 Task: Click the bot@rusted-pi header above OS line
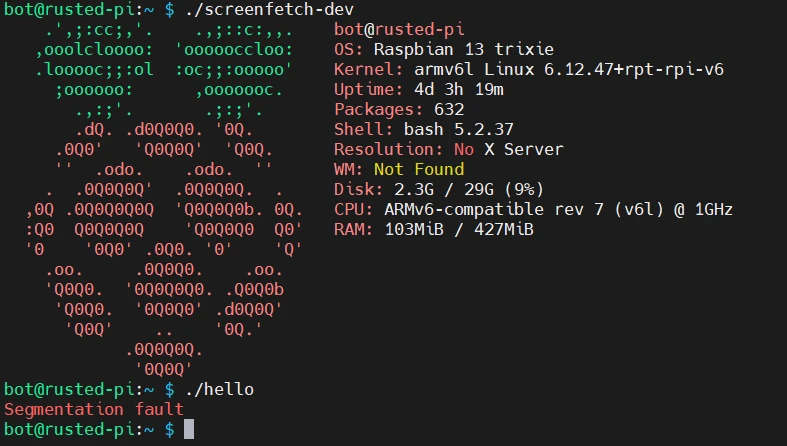click(399, 30)
